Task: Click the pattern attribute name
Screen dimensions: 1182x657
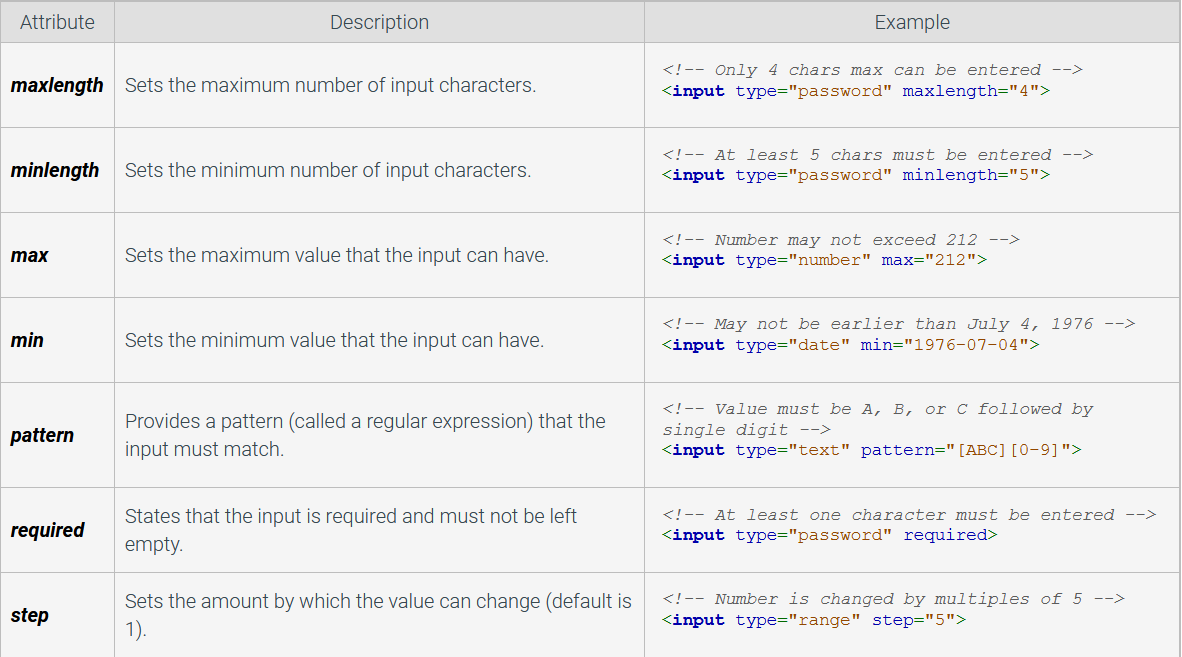Action: (x=42, y=435)
